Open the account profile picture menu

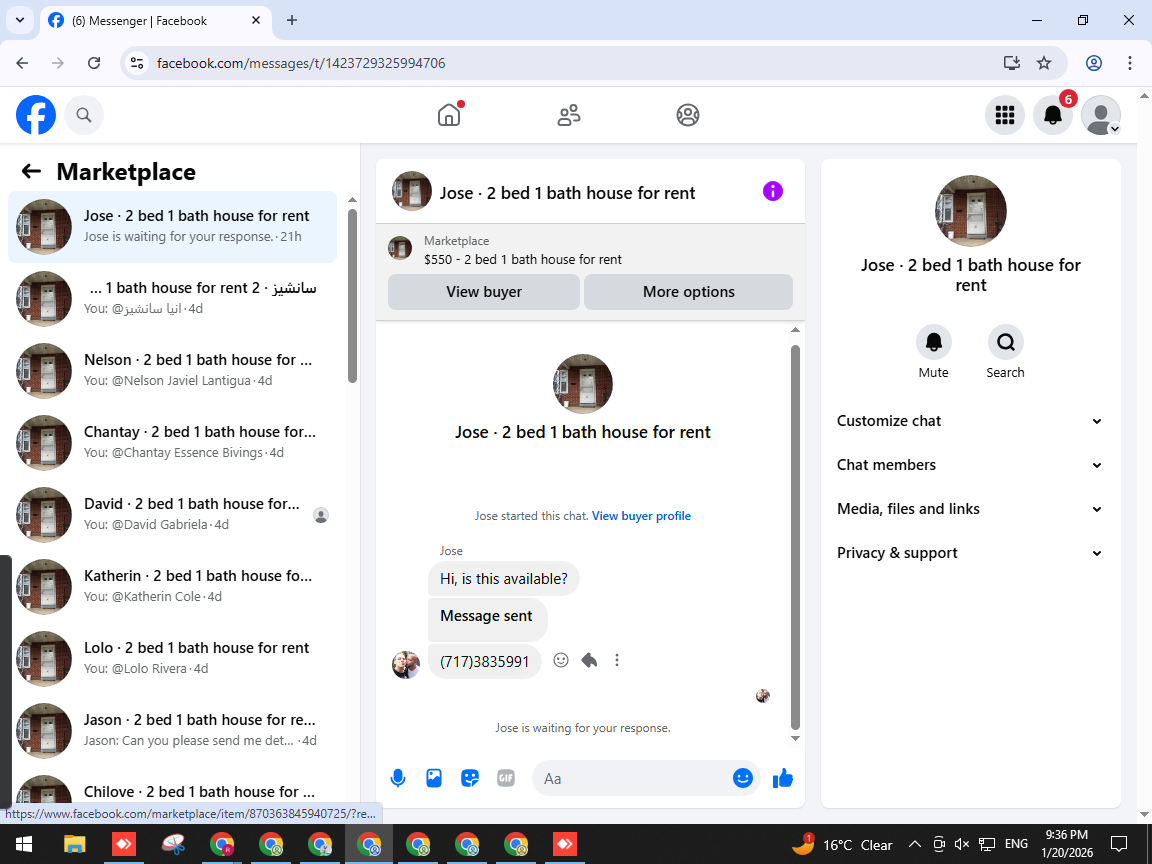click(x=1101, y=115)
